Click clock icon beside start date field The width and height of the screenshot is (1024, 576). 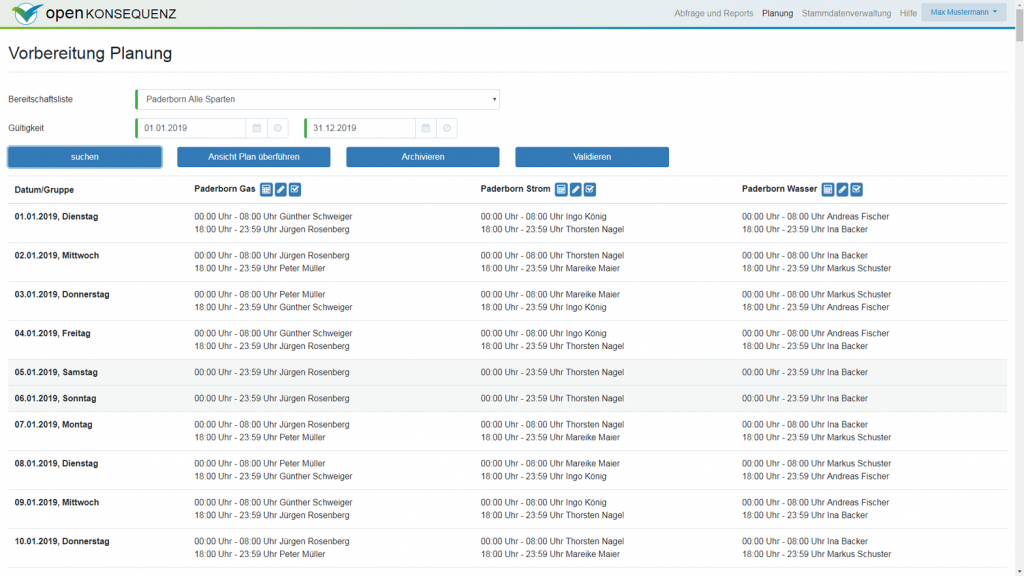(278, 128)
